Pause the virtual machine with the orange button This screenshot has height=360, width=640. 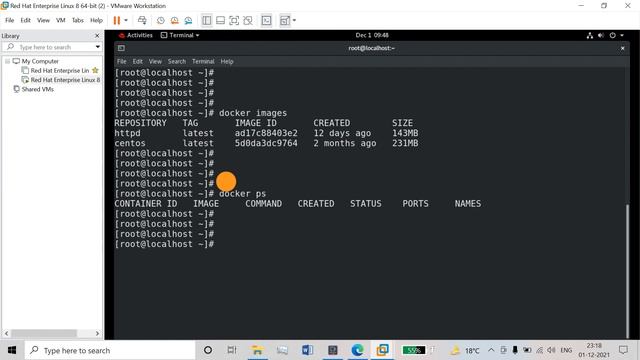coord(117,20)
